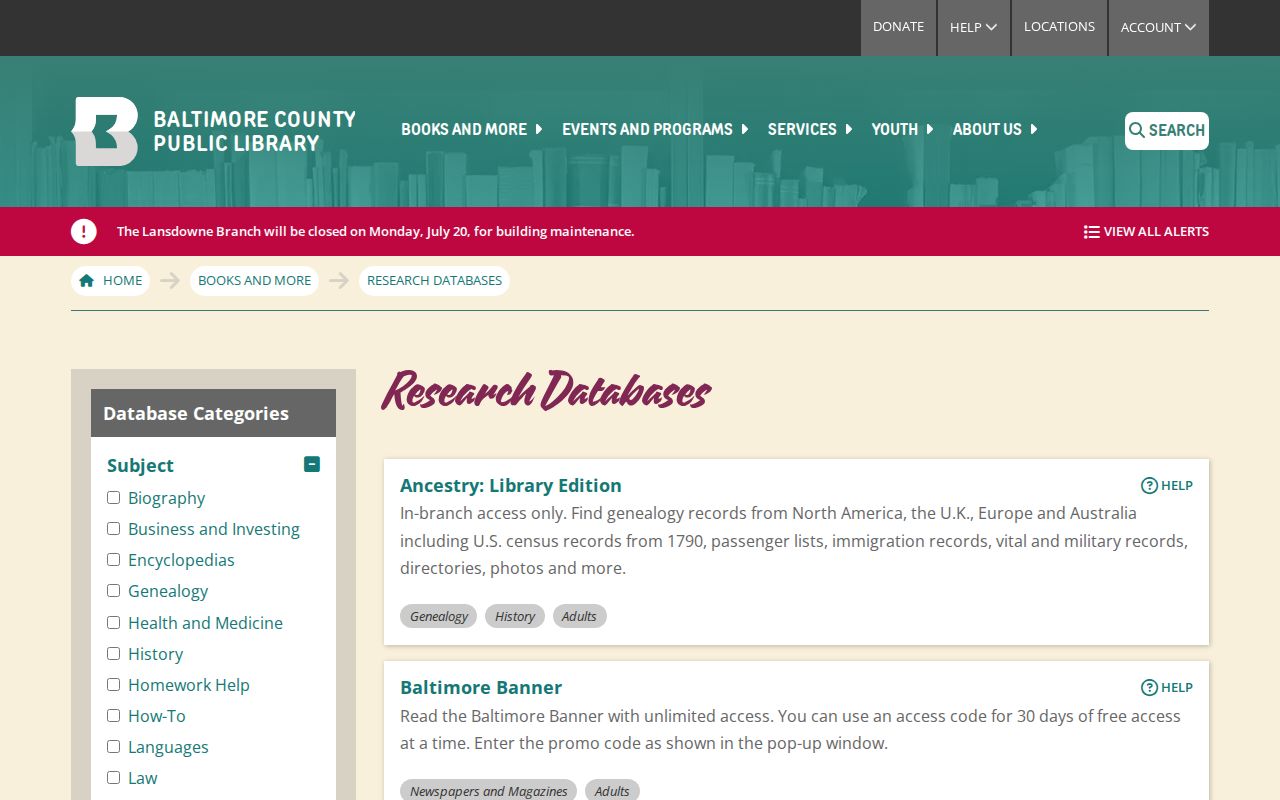Open the Account dropdown menu
Screen dimensions: 1280x800
[1158, 28]
